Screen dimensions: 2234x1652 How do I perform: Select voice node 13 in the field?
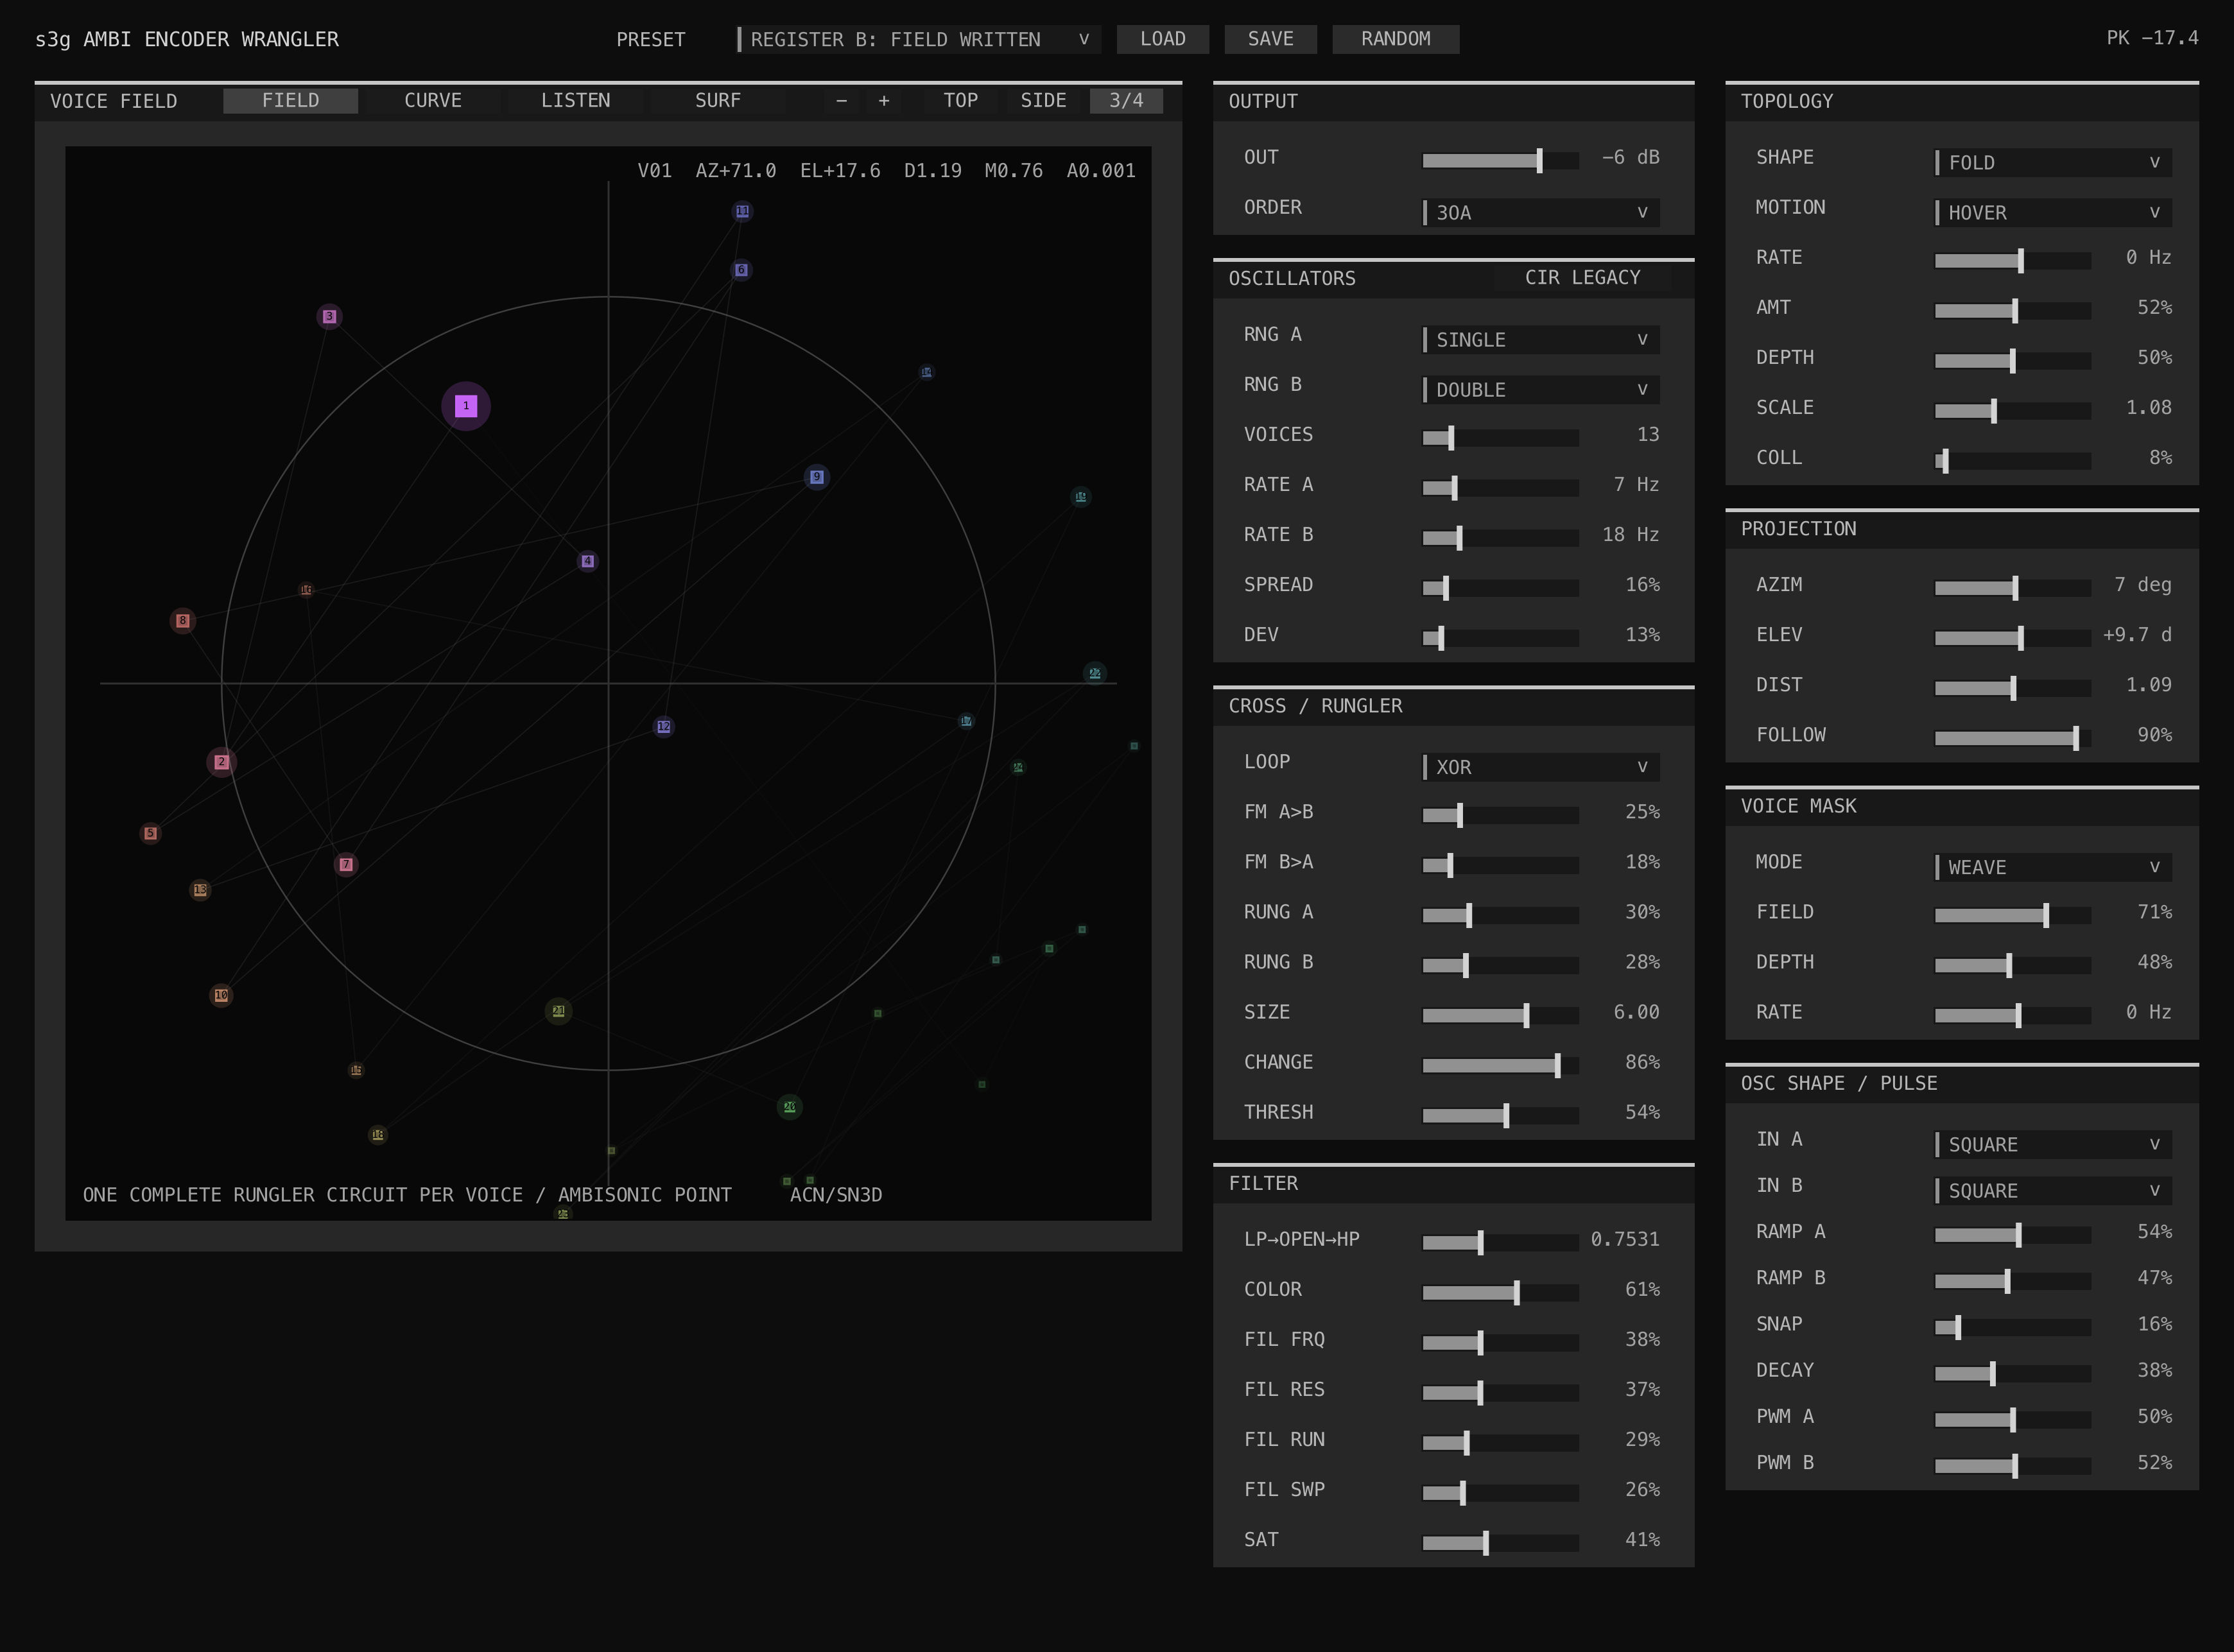tap(200, 889)
